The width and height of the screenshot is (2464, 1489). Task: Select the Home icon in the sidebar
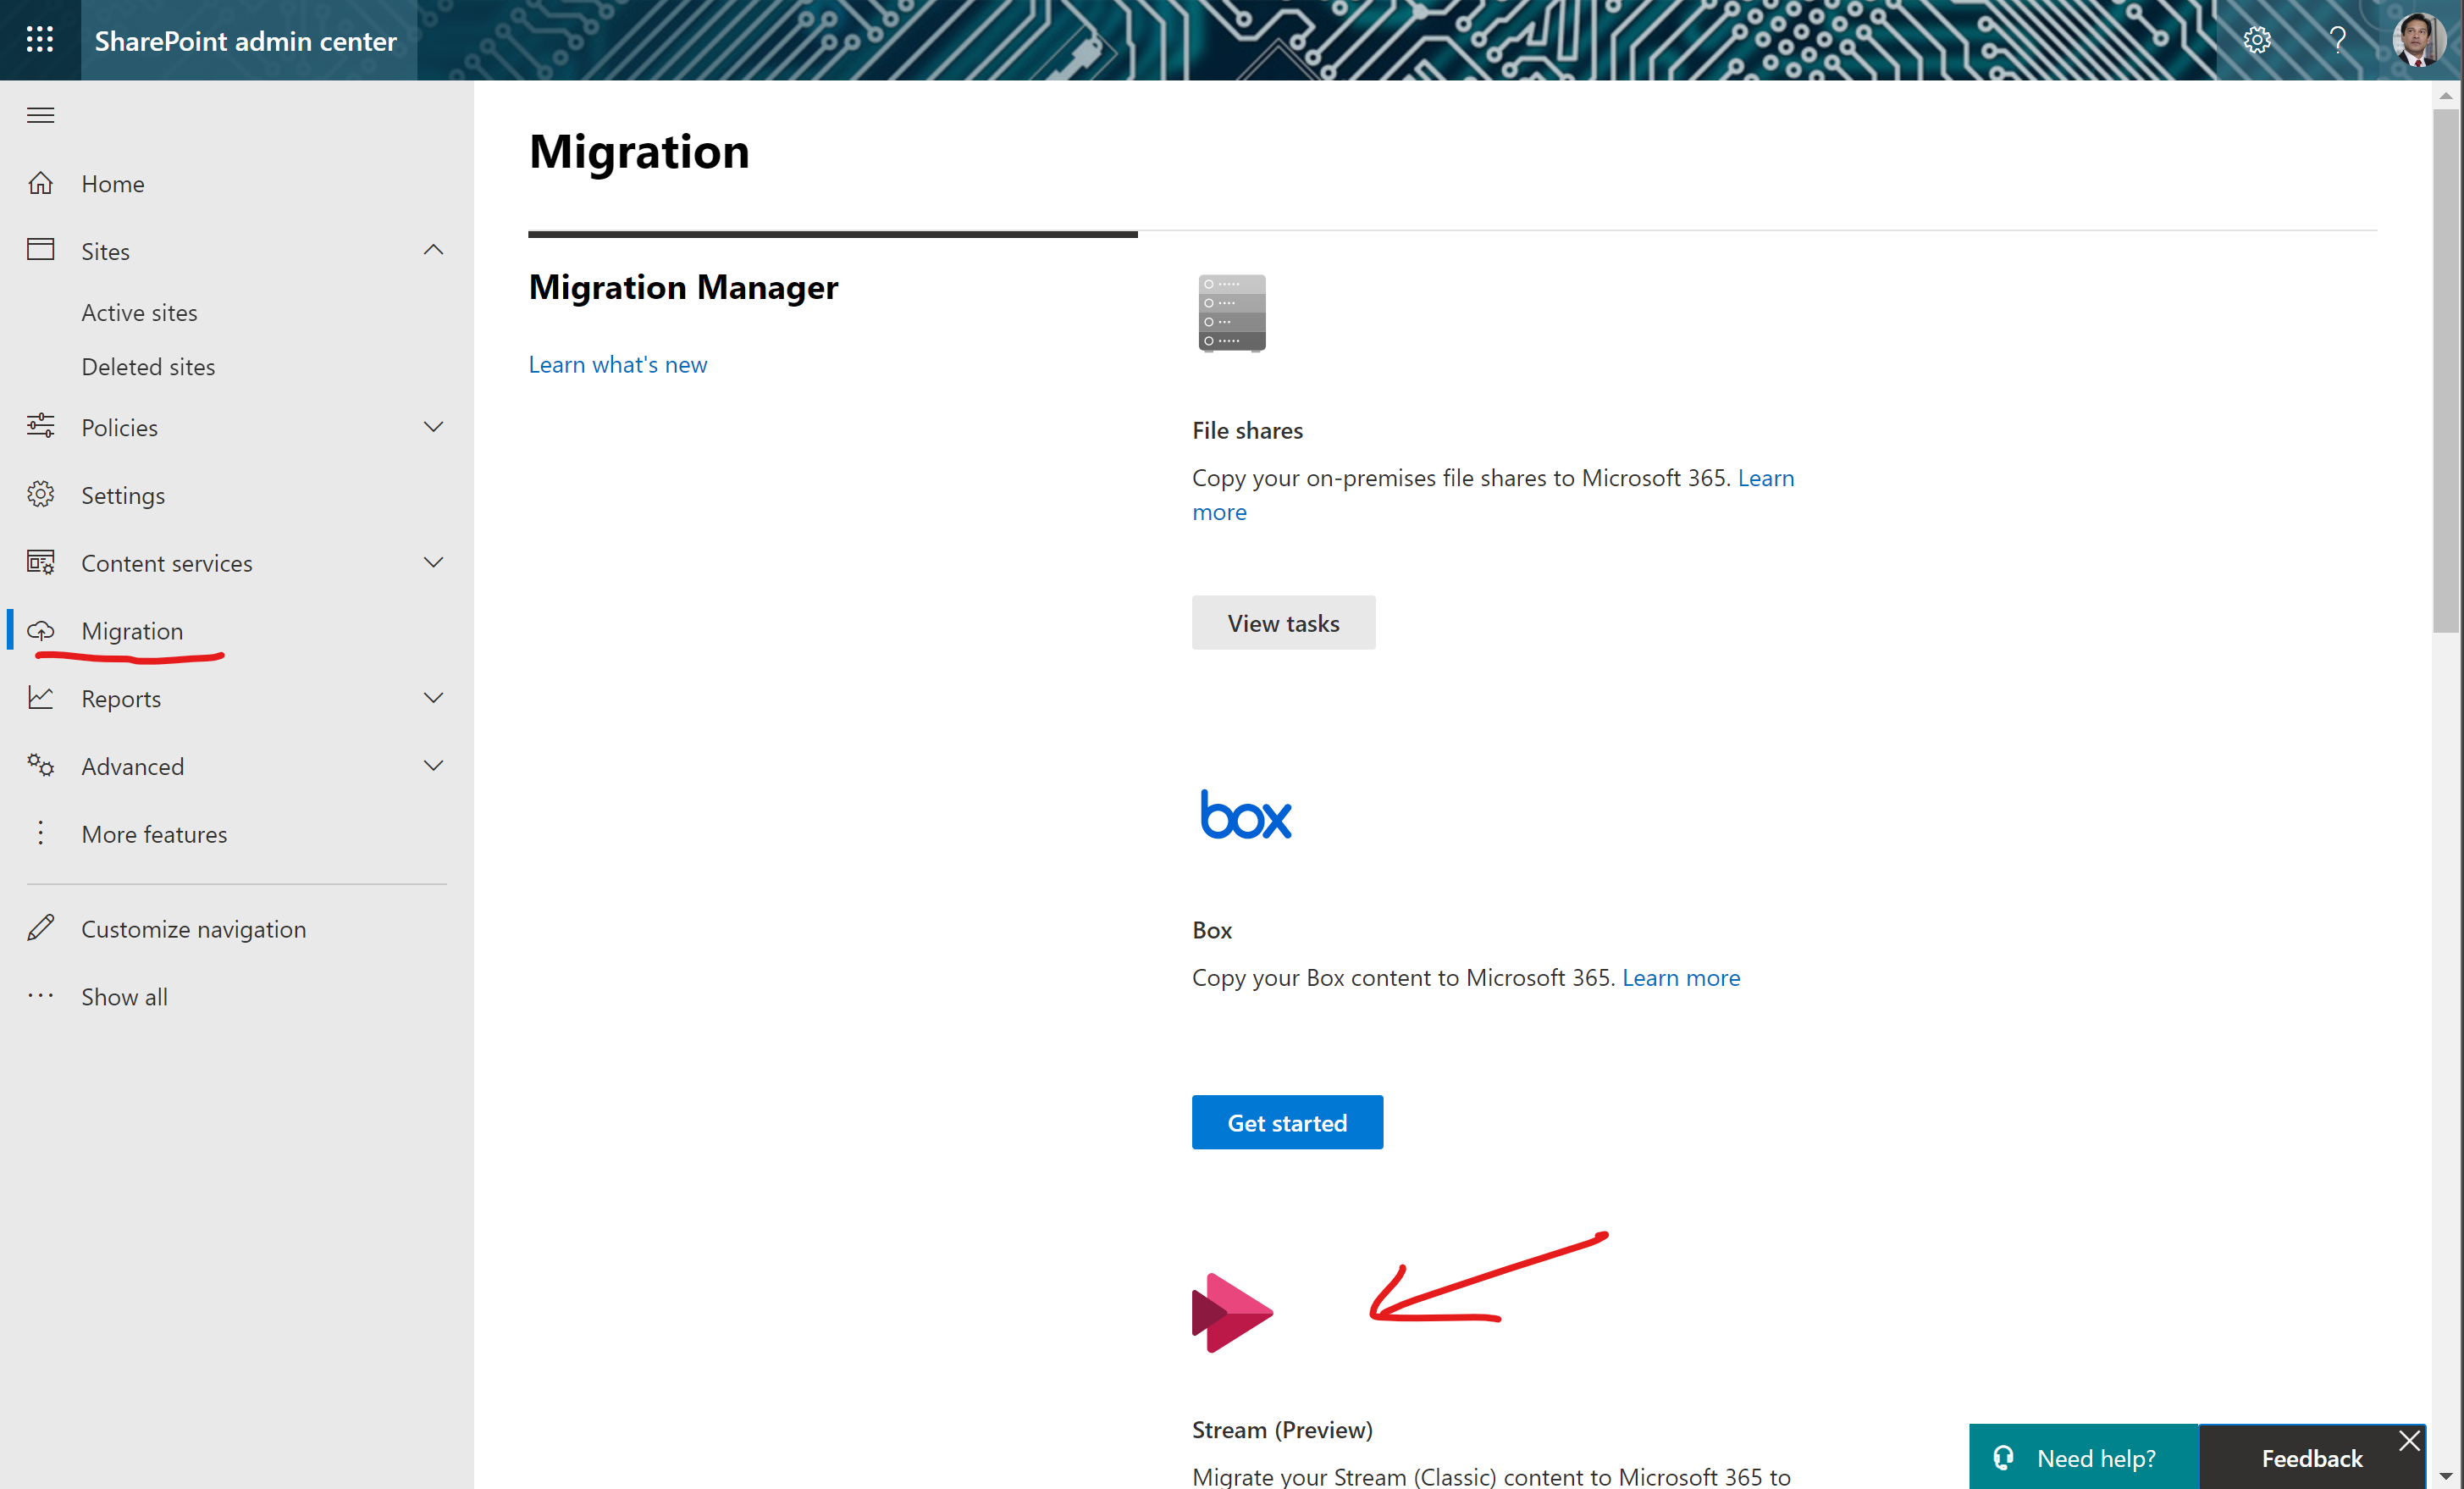coord(41,183)
